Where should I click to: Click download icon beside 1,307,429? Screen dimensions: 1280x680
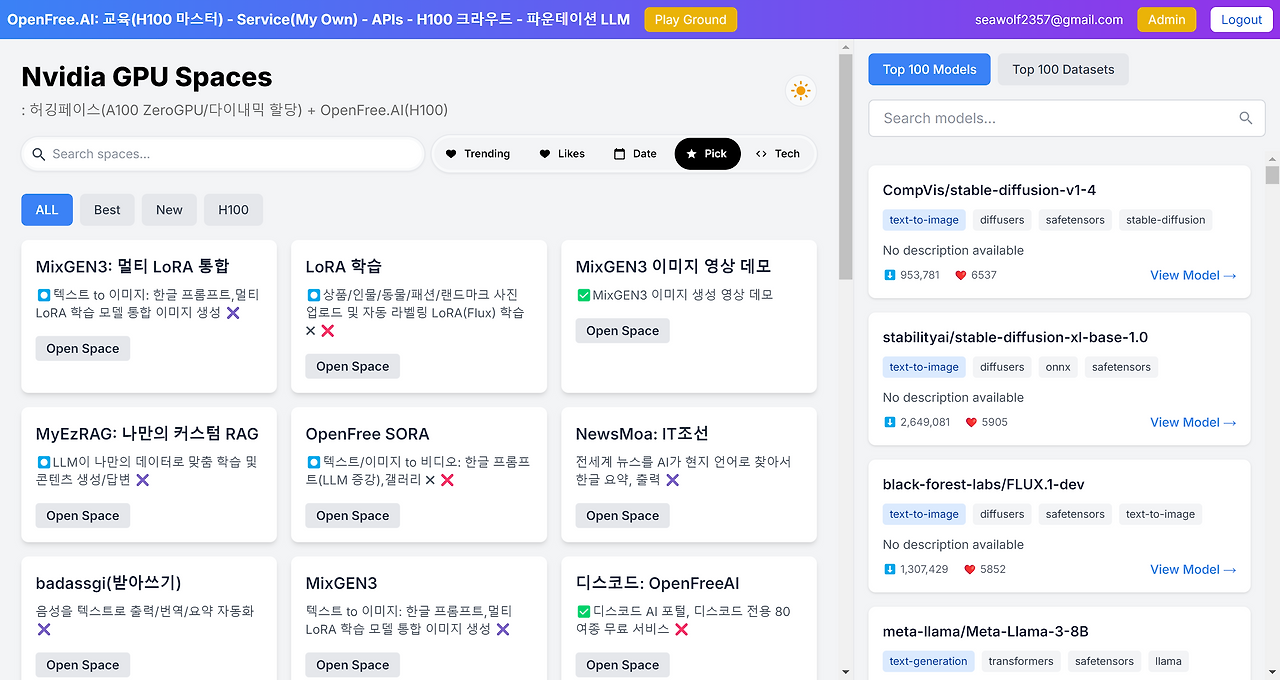(x=890, y=569)
